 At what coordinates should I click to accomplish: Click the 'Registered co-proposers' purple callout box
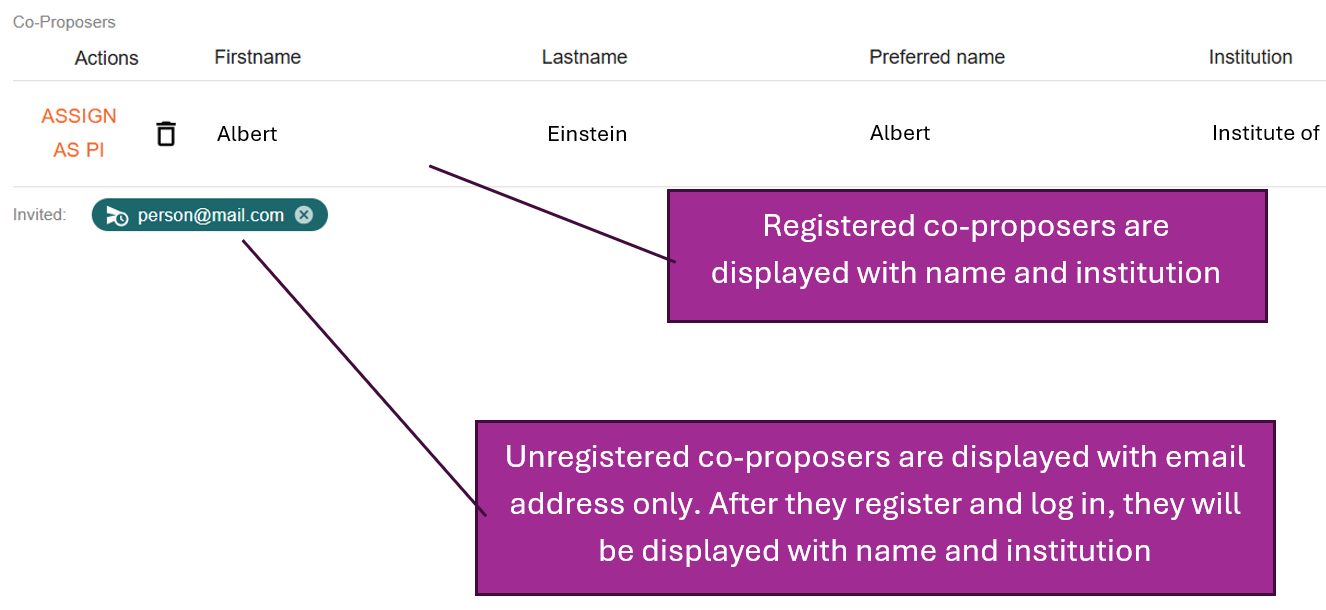tap(966, 256)
